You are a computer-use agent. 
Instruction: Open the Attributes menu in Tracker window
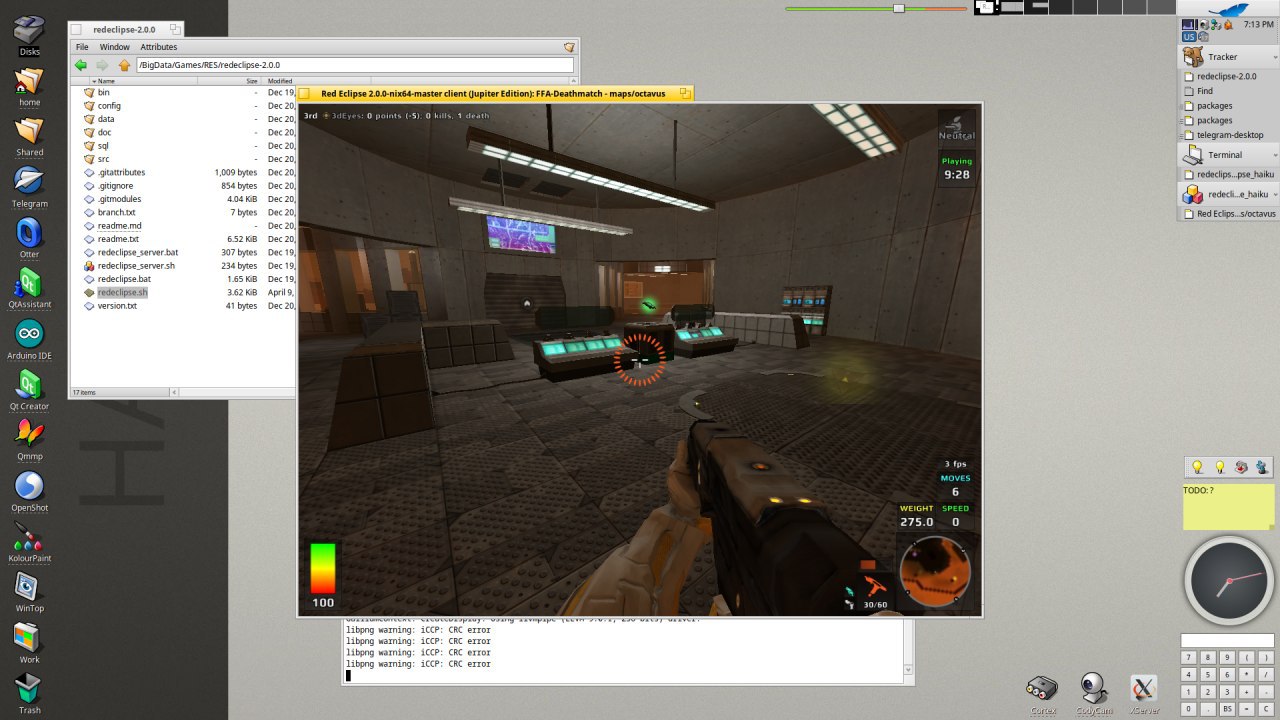click(x=158, y=47)
